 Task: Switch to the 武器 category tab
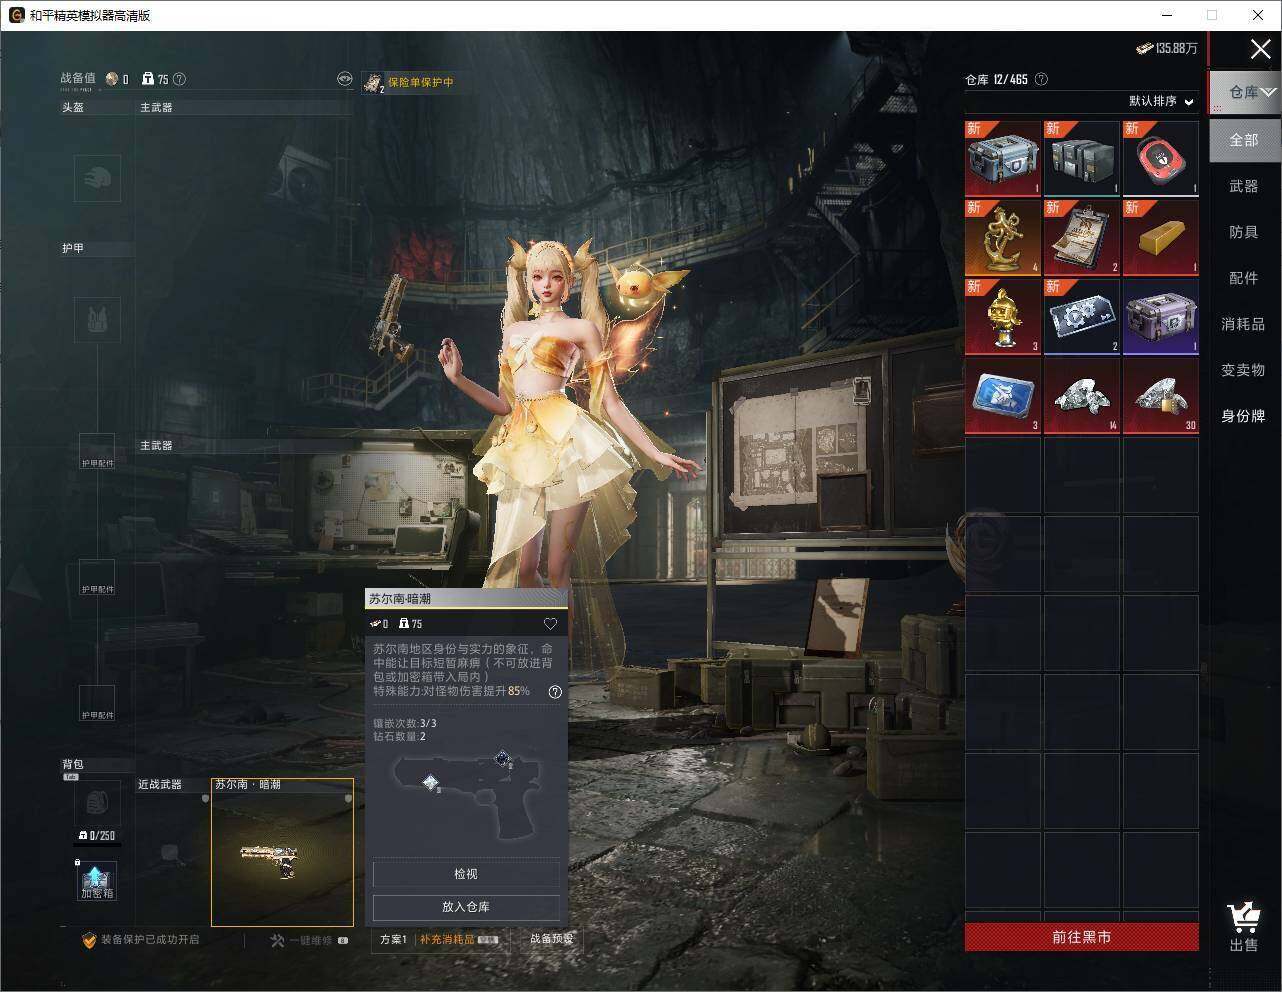pyautogui.click(x=1244, y=186)
